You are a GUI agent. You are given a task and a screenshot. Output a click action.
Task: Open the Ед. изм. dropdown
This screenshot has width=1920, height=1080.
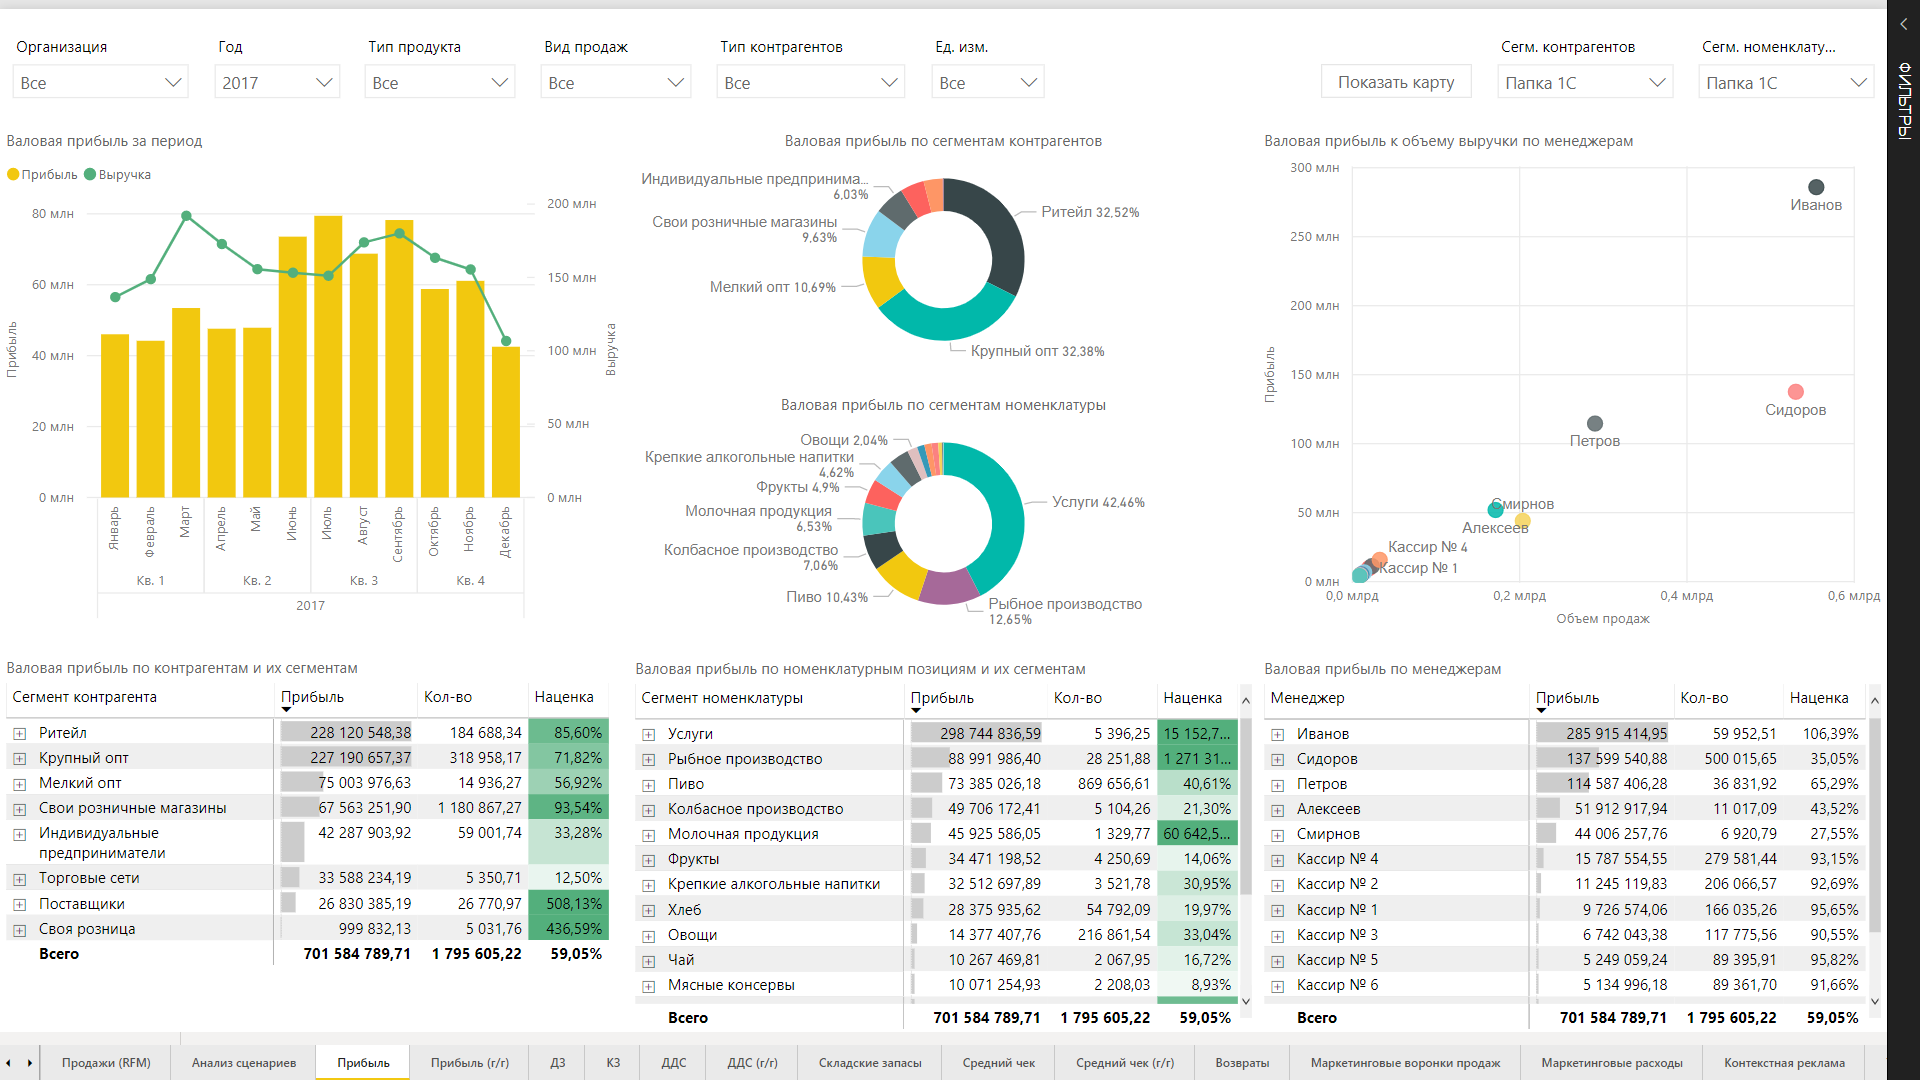pyautogui.click(x=988, y=82)
